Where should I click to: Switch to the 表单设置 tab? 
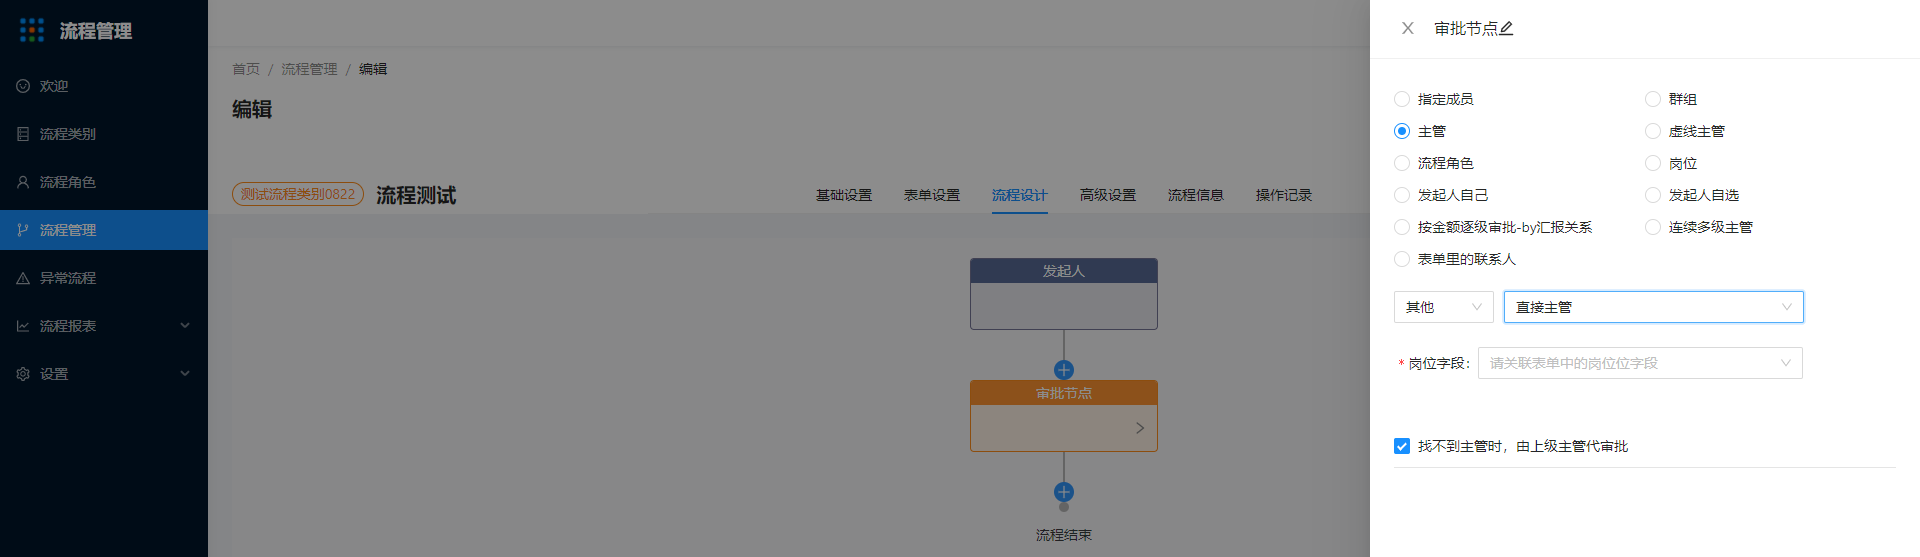(932, 195)
